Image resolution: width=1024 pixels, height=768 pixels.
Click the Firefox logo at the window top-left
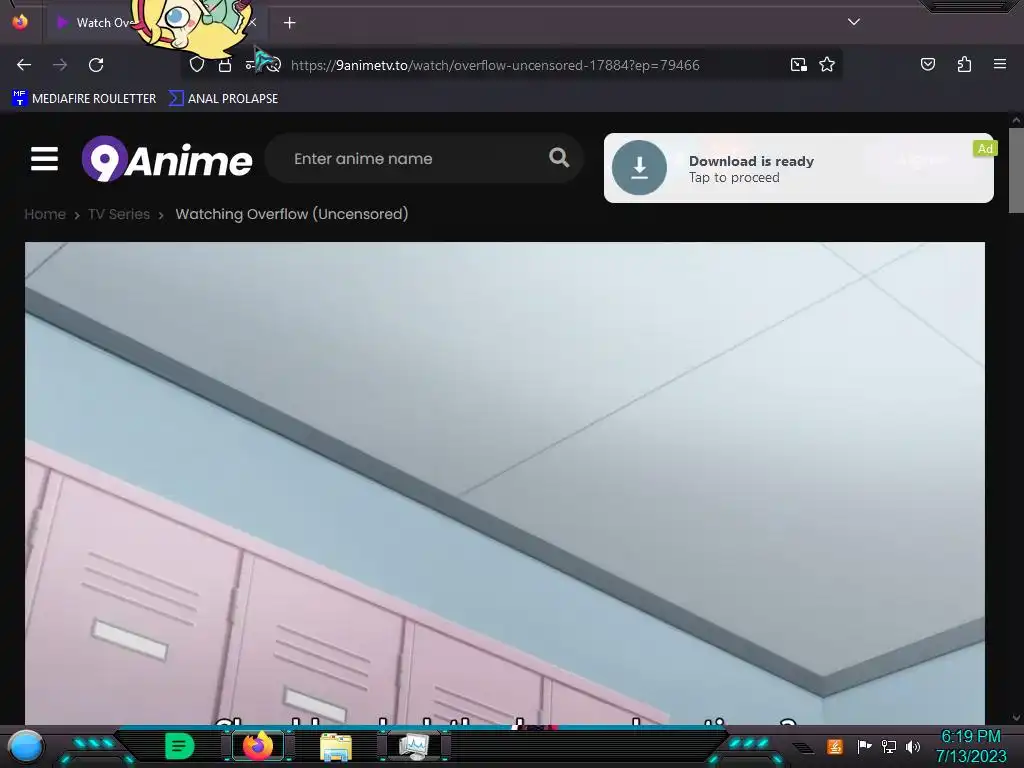coord(20,22)
